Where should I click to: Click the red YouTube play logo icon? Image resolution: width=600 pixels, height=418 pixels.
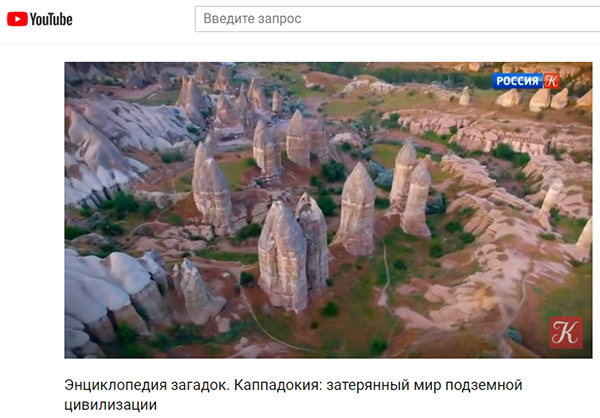17,19
